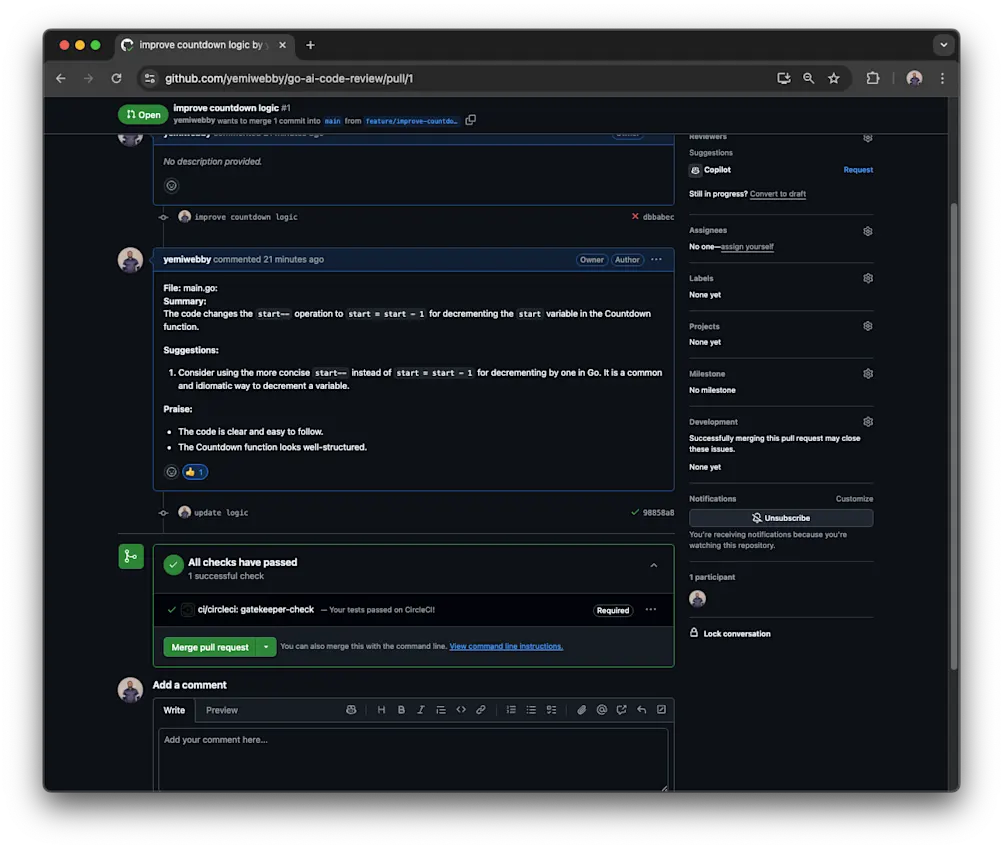Select the Bold formatting icon
This screenshot has width=1003, height=849.
click(x=401, y=709)
